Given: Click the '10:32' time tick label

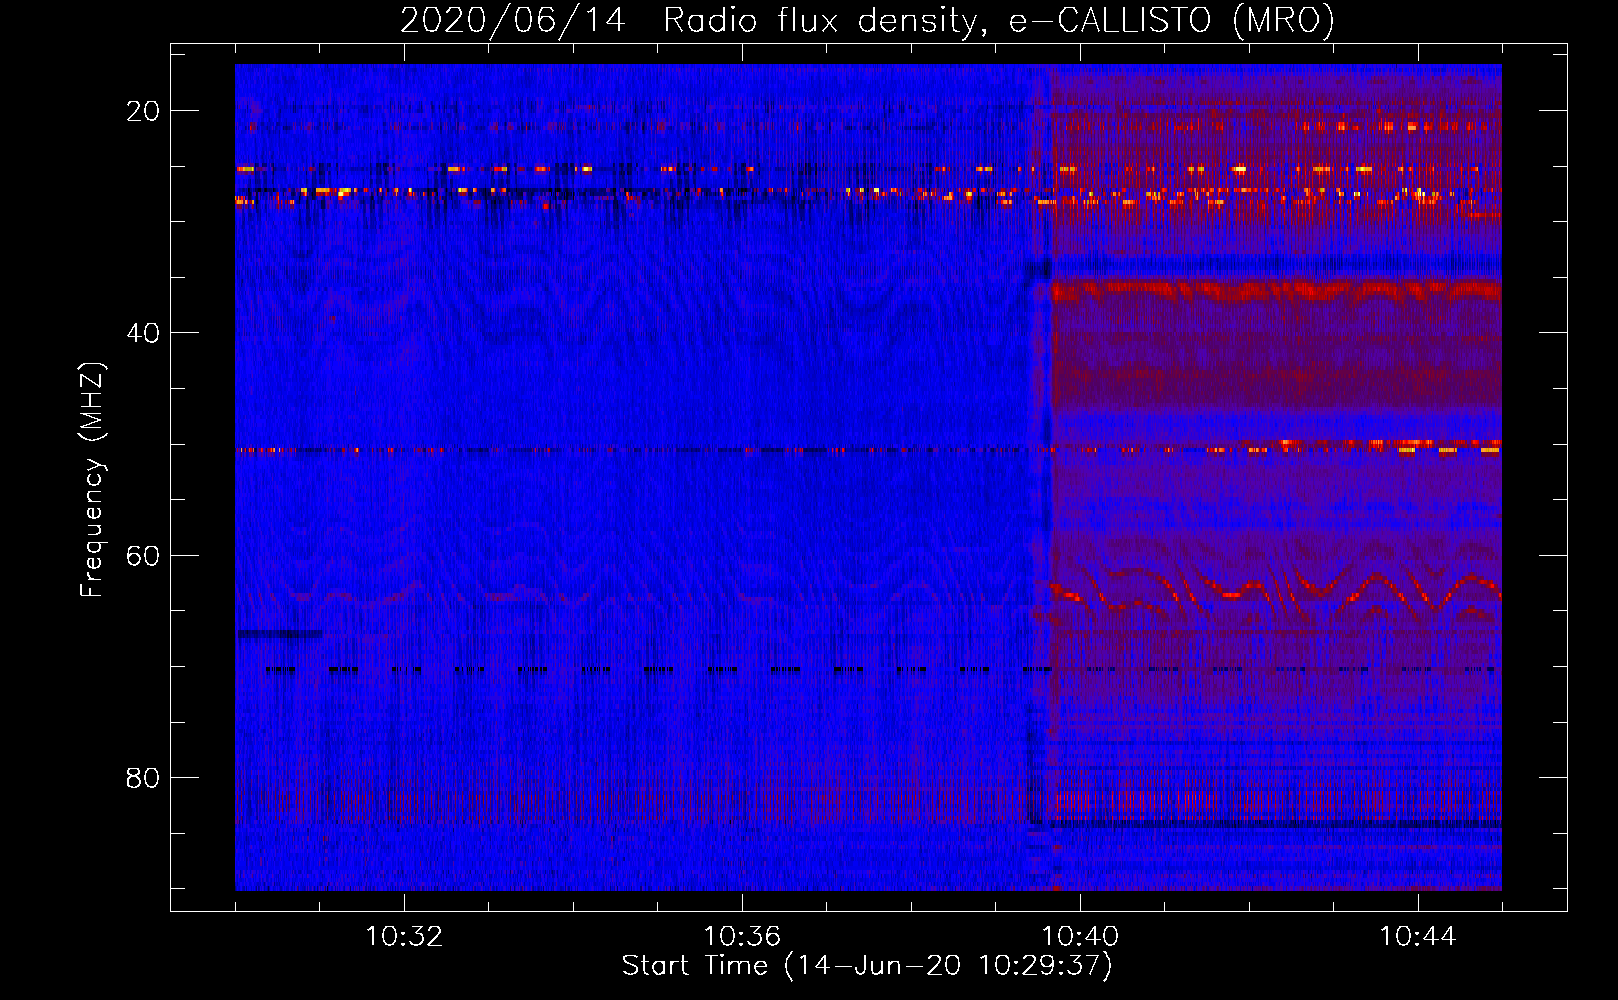Looking at the screenshot, I should (404, 937).
